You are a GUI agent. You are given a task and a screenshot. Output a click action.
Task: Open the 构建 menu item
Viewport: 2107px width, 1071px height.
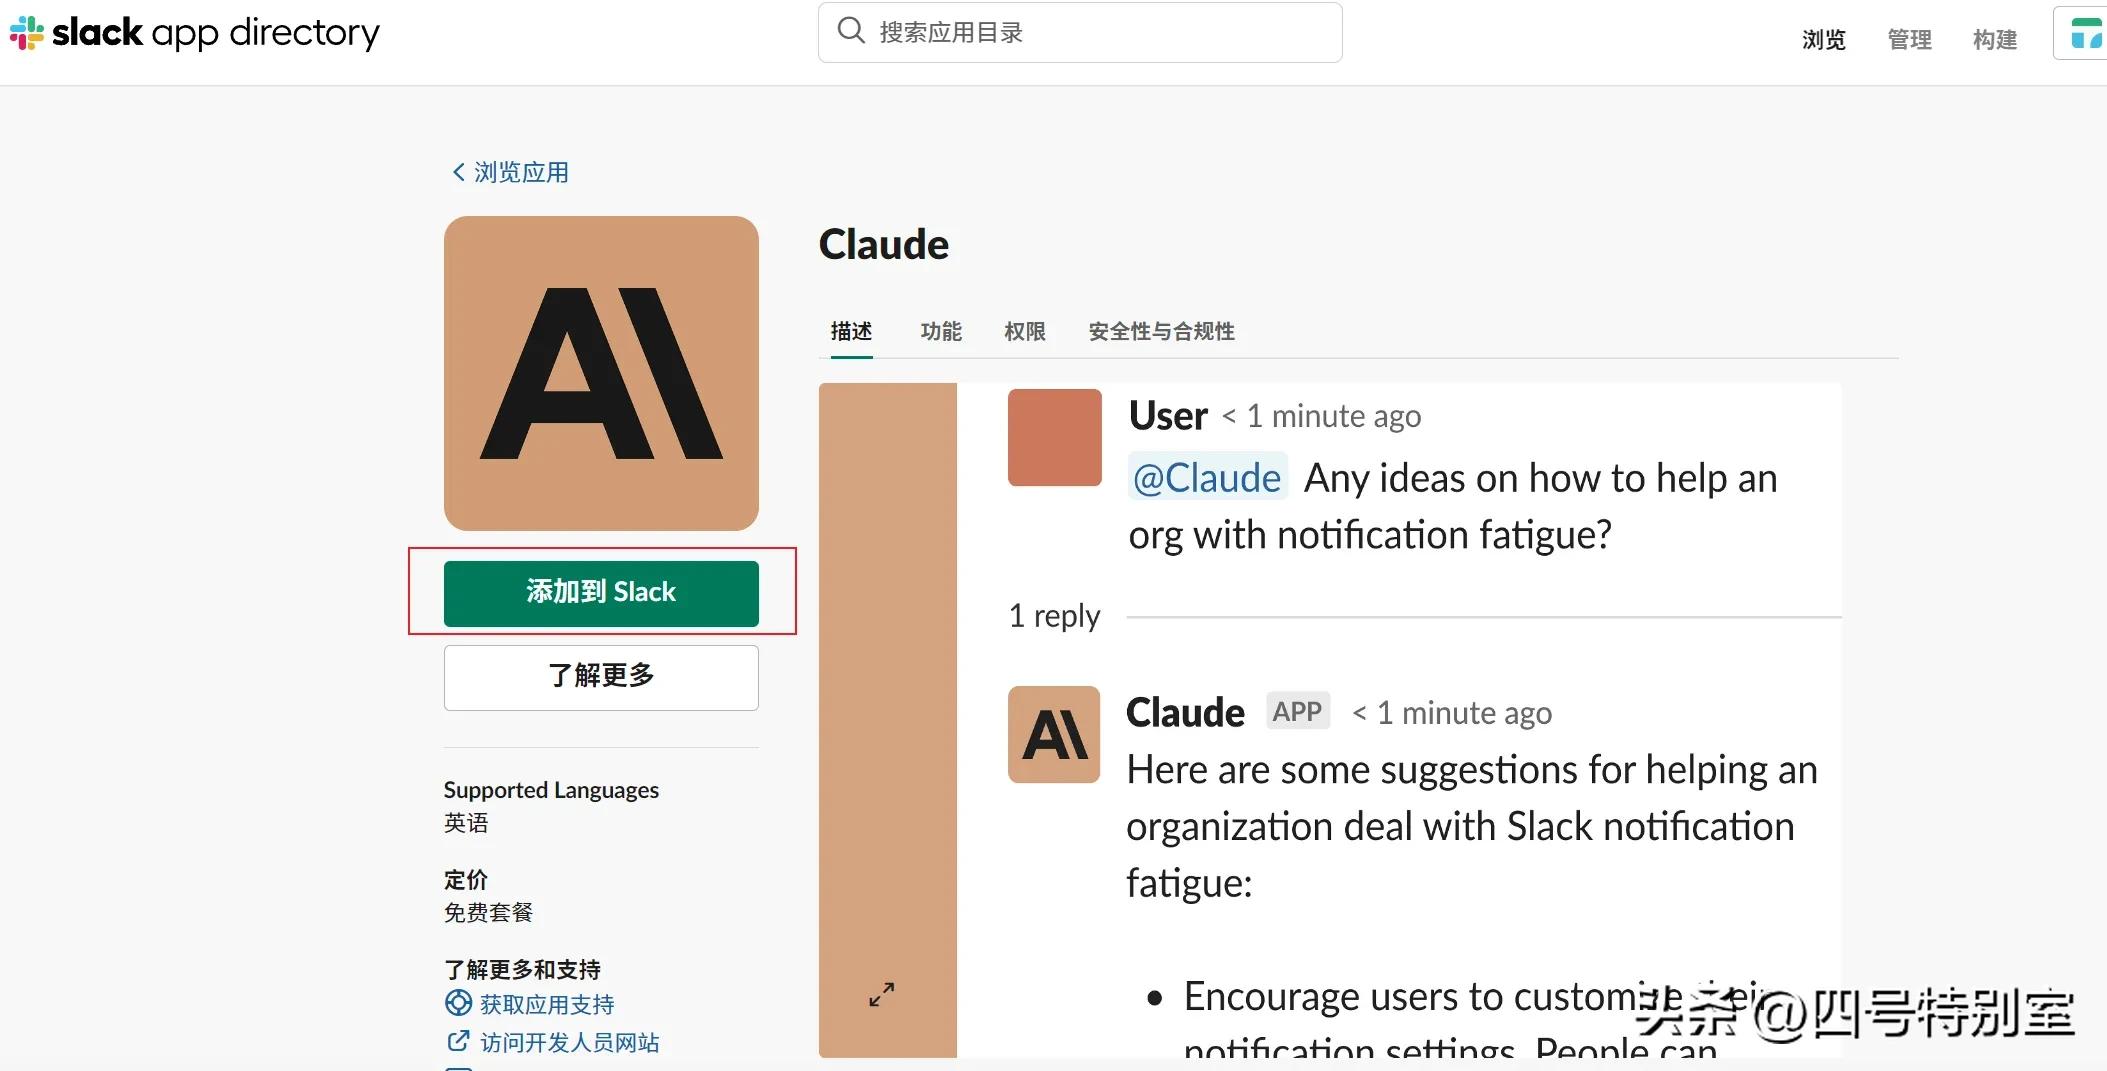(1994, 39)
